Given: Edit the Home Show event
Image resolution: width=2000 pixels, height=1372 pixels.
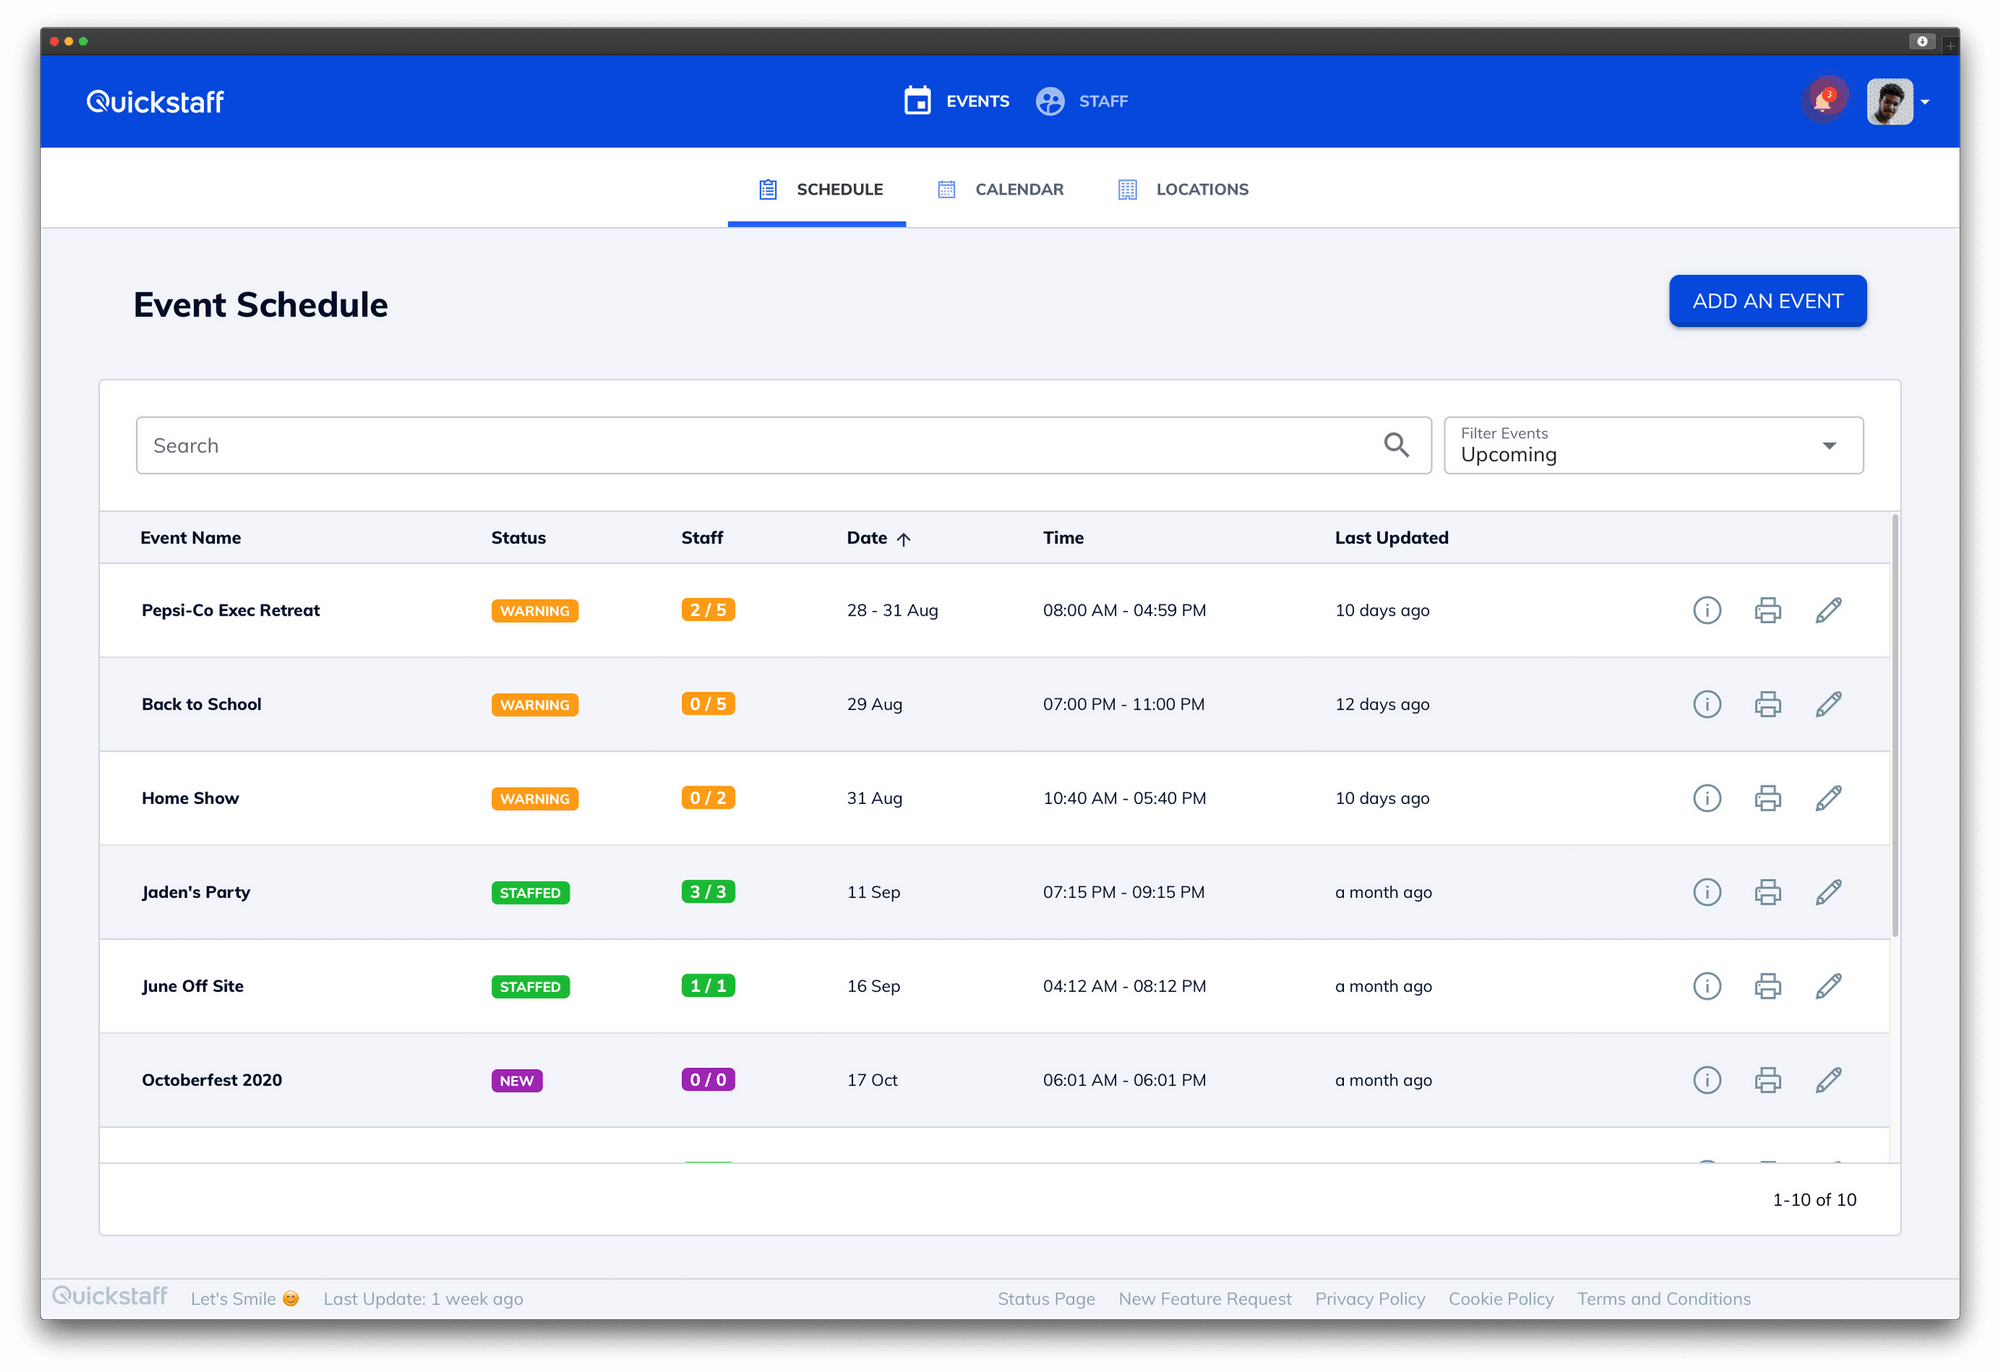Looking at the screenshot, I should [x=1829, y=798].
